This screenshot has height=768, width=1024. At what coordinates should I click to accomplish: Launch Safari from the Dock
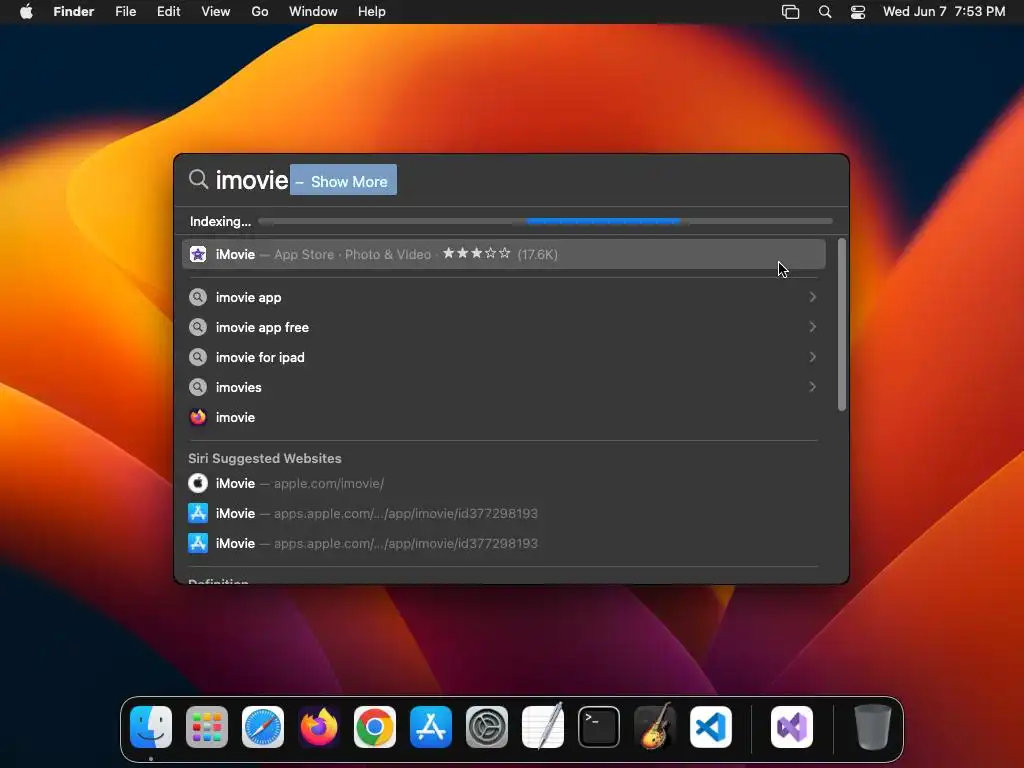point(263,727)
